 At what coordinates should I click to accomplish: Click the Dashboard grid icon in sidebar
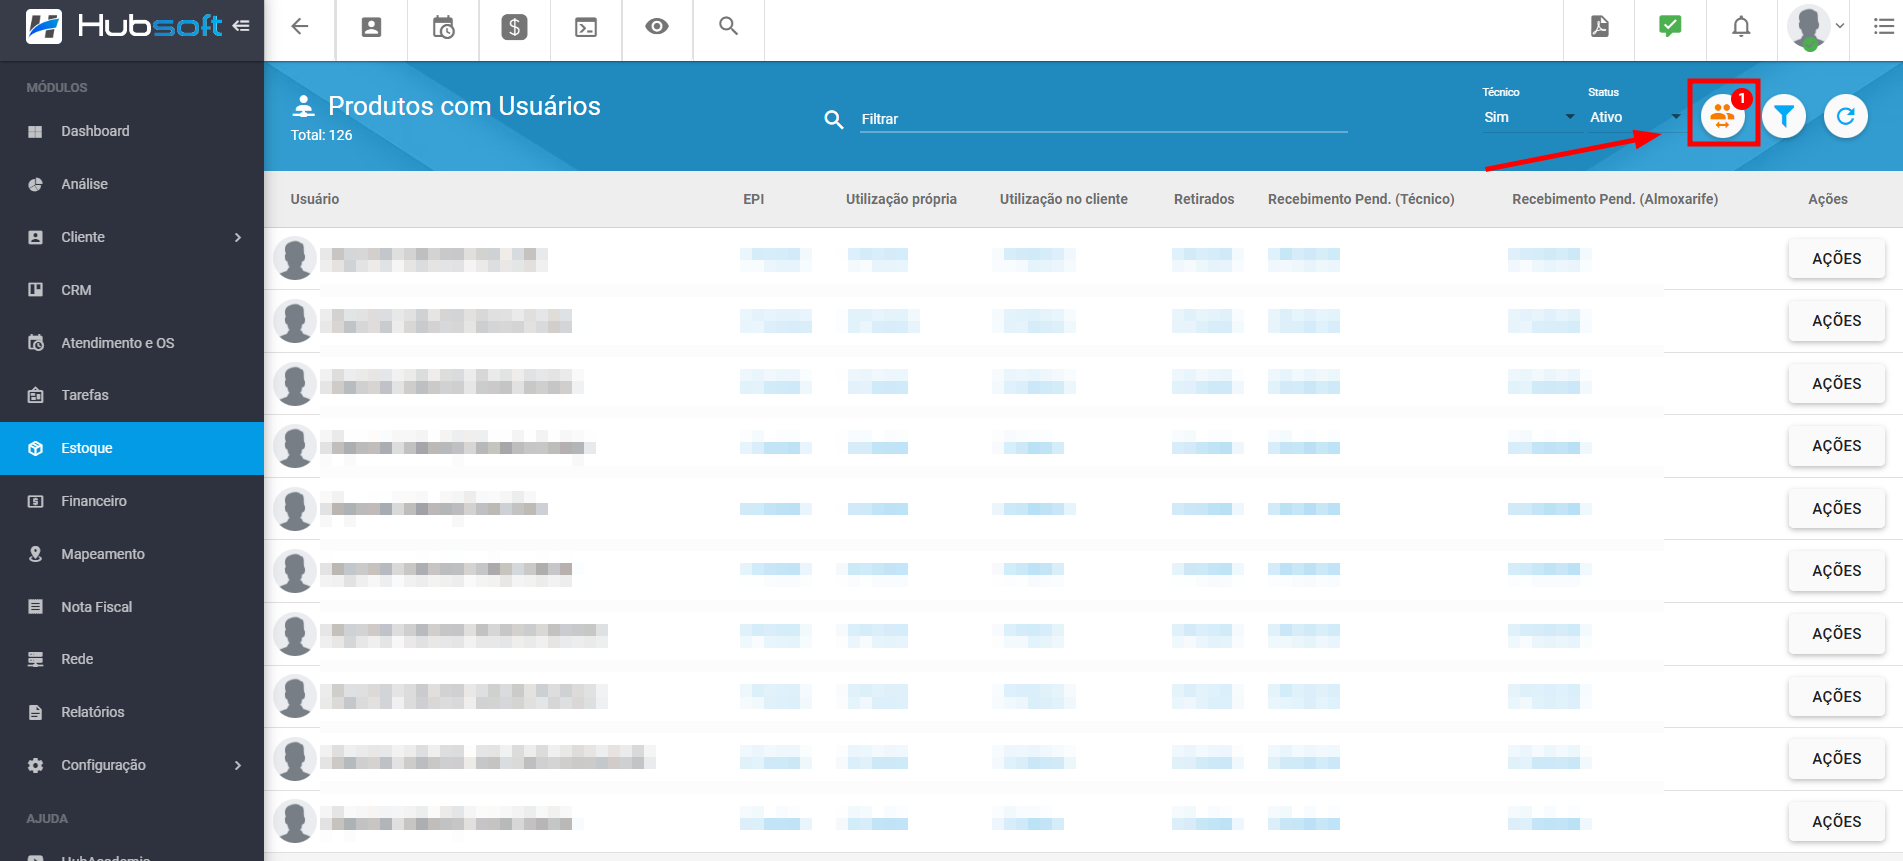(x=35, y=131)
